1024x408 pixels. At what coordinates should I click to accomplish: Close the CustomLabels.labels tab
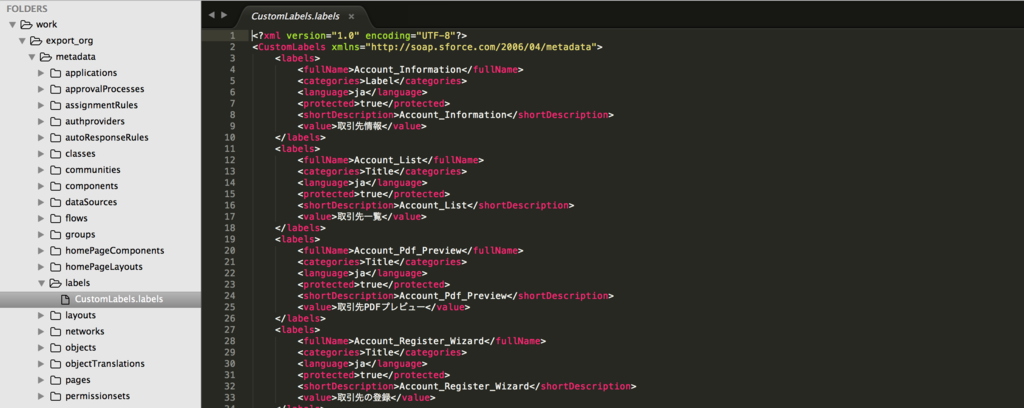coord(351,16)
